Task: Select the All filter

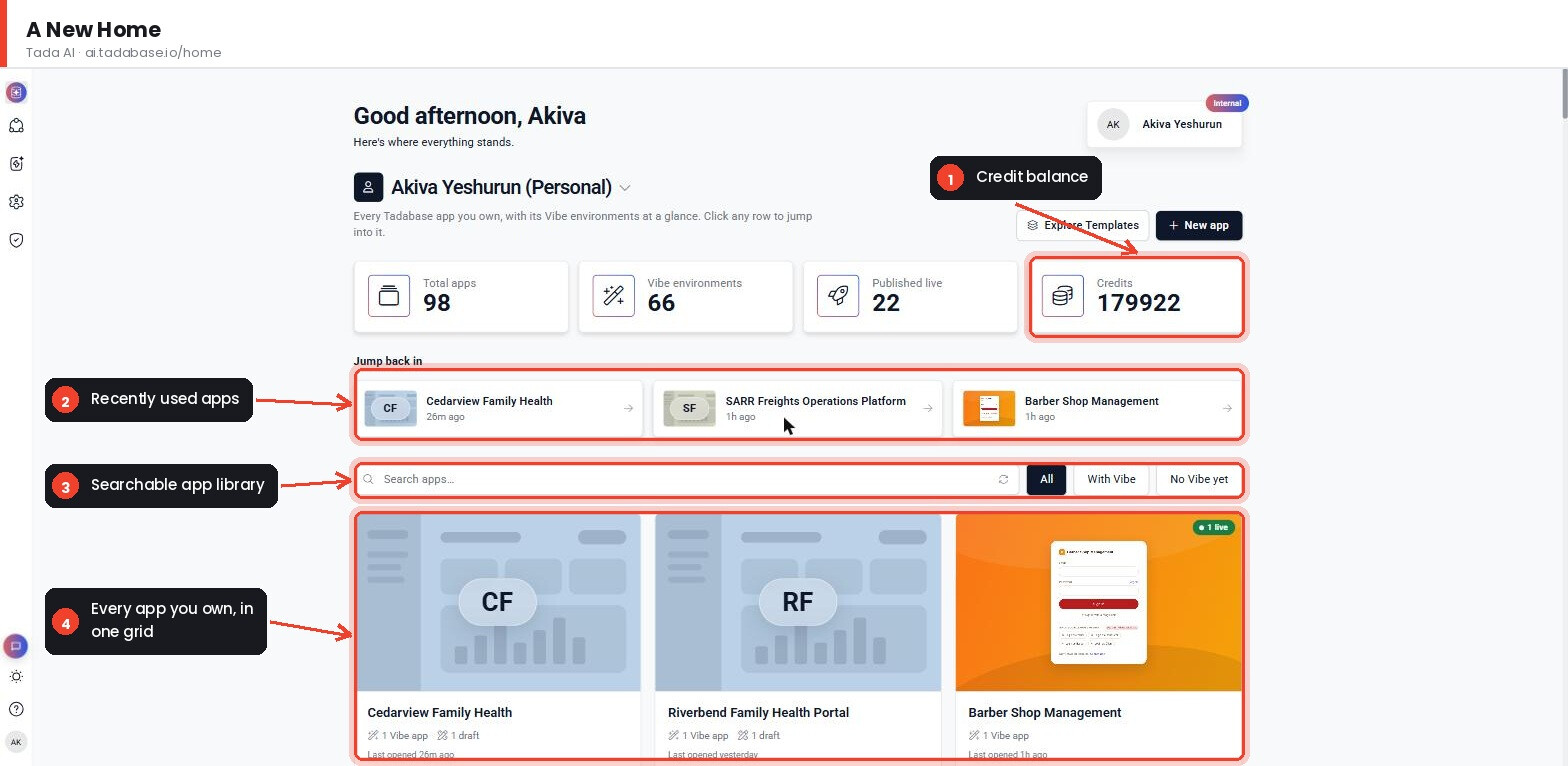Action: [1046, 479]
